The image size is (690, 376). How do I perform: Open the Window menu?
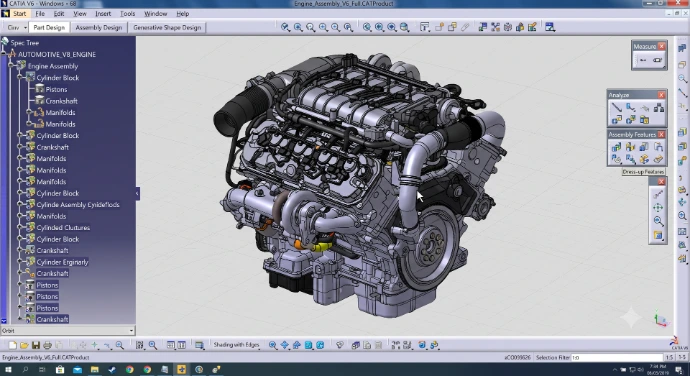(x=155, y=14)
